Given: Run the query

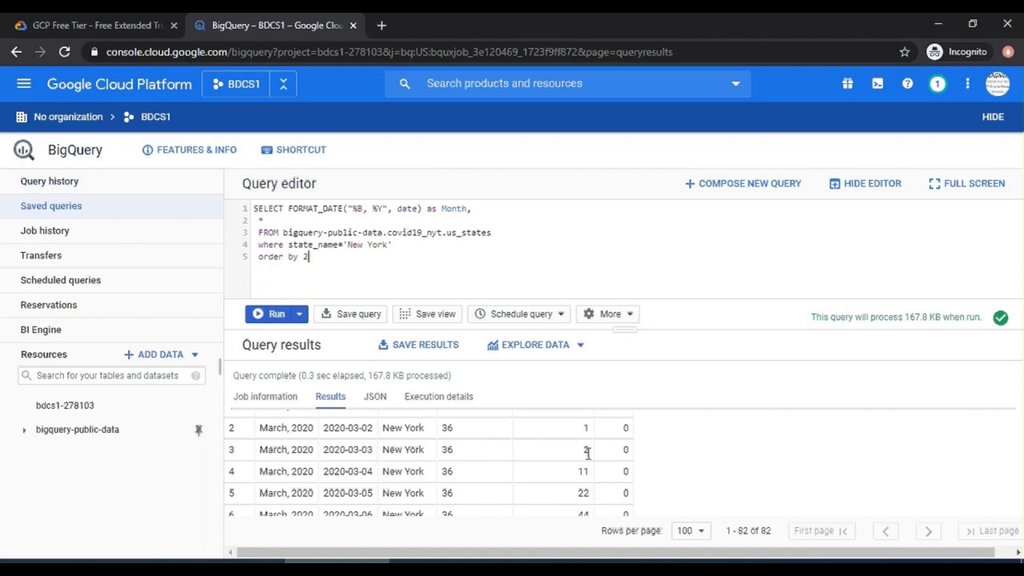Looking at the screenshot, I should tap(268, 314).
